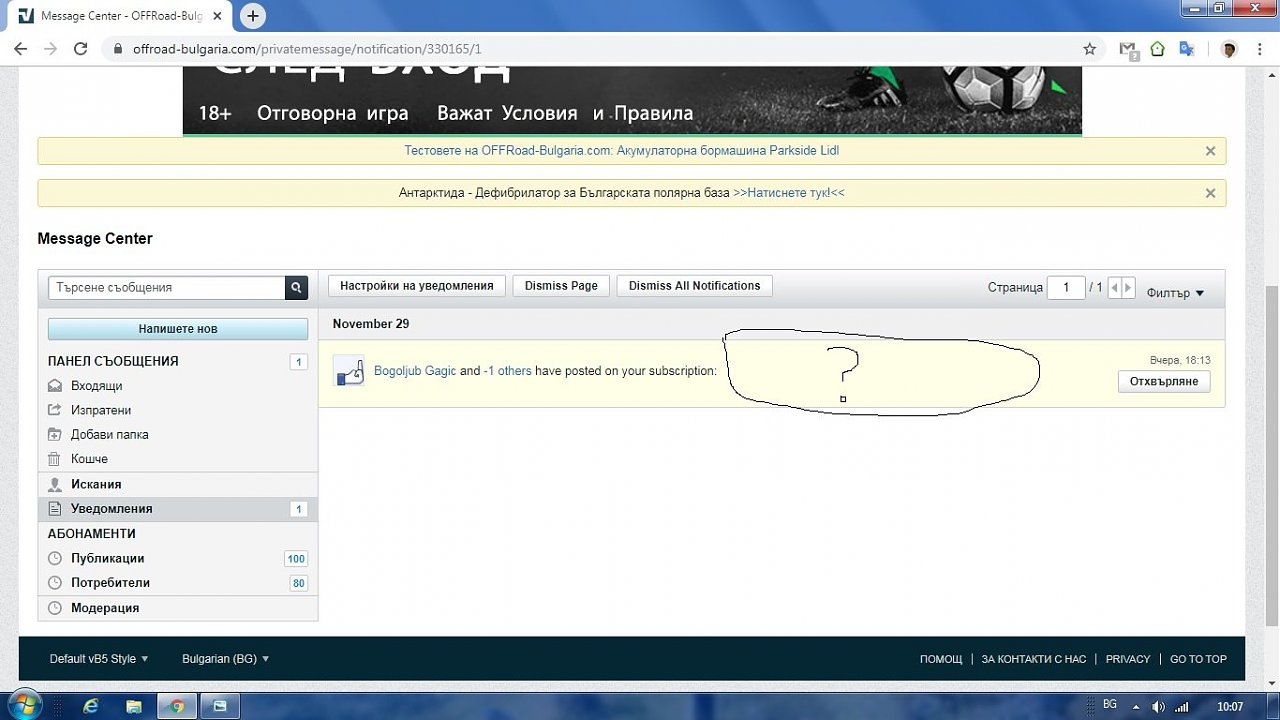The image size is (1280, 720).
Task: Click the Напишете нов button
Action: click(x=178, y=329)
